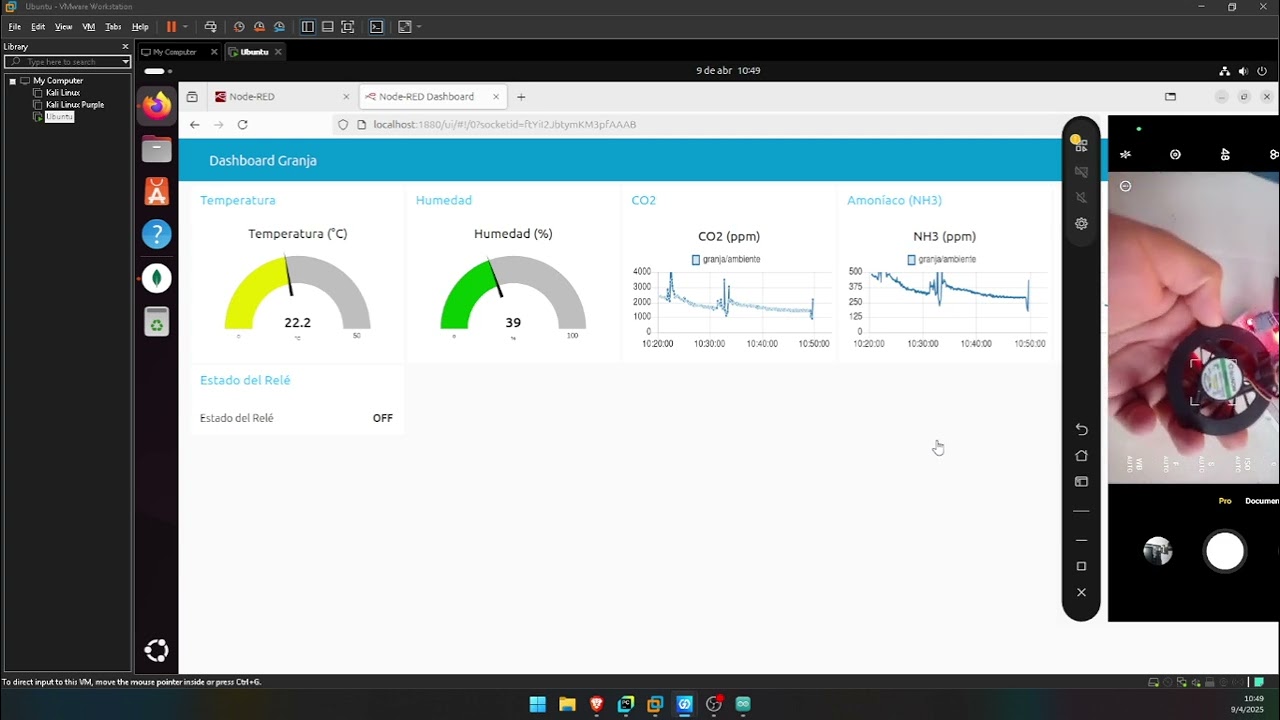
Task: Open the Help icon in the dock
Action: pyautogui.click(x=156, y=234)
